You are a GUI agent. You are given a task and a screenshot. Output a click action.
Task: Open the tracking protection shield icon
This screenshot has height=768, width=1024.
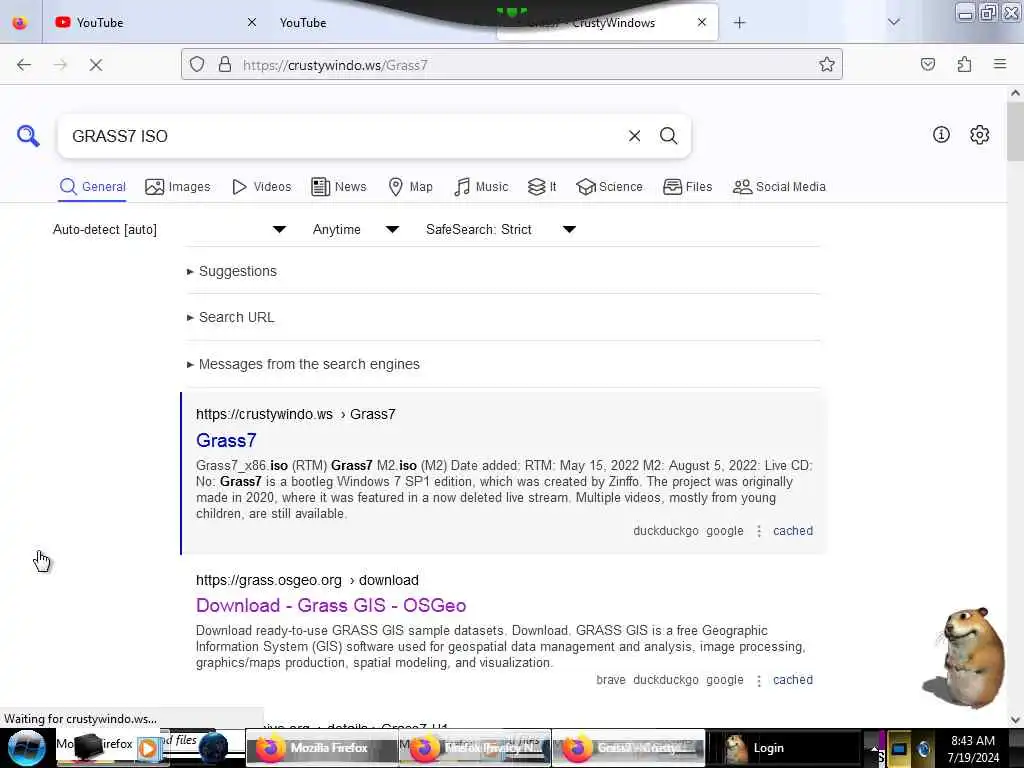tap(197, 65)
